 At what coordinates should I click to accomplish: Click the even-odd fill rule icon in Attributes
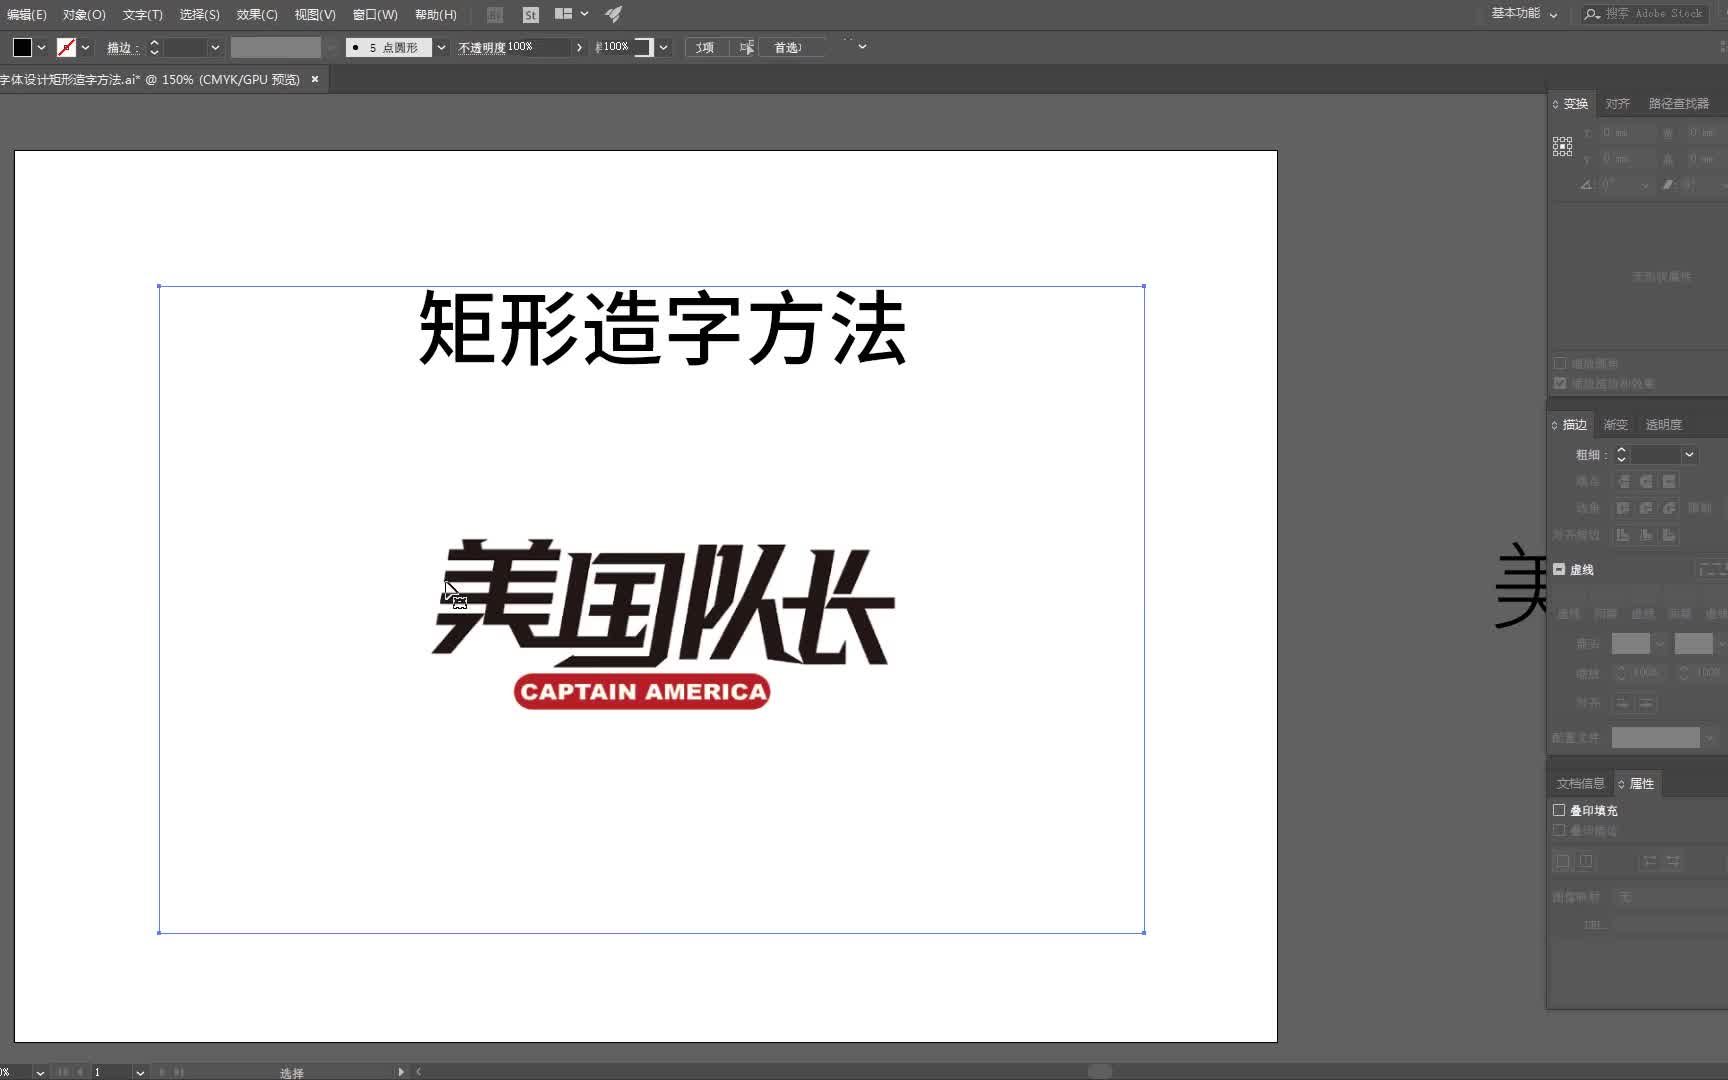click(x=1673, y=861)
